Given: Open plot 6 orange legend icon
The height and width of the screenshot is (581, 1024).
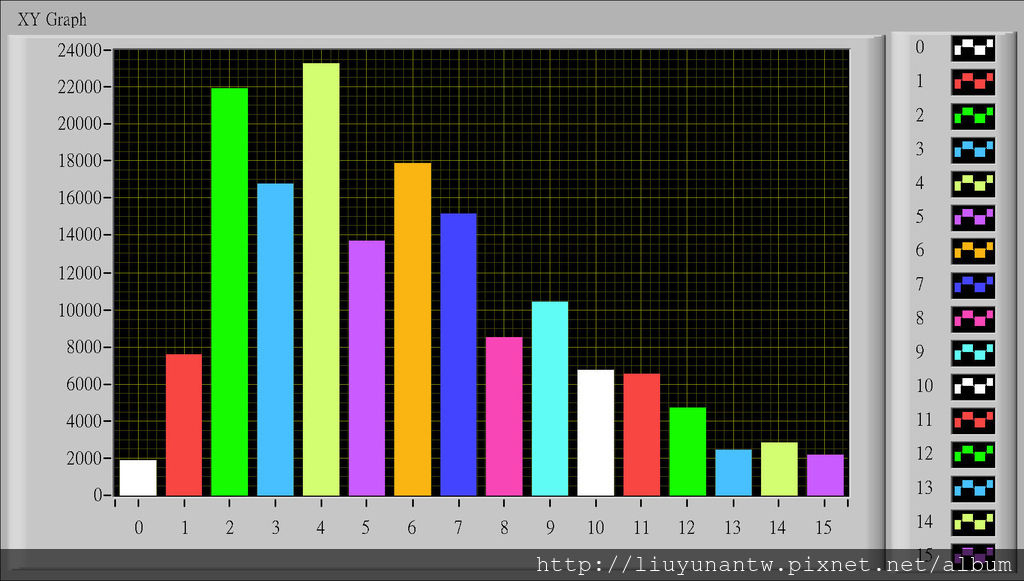Looking at the screenshot, I should click(973, 251).
